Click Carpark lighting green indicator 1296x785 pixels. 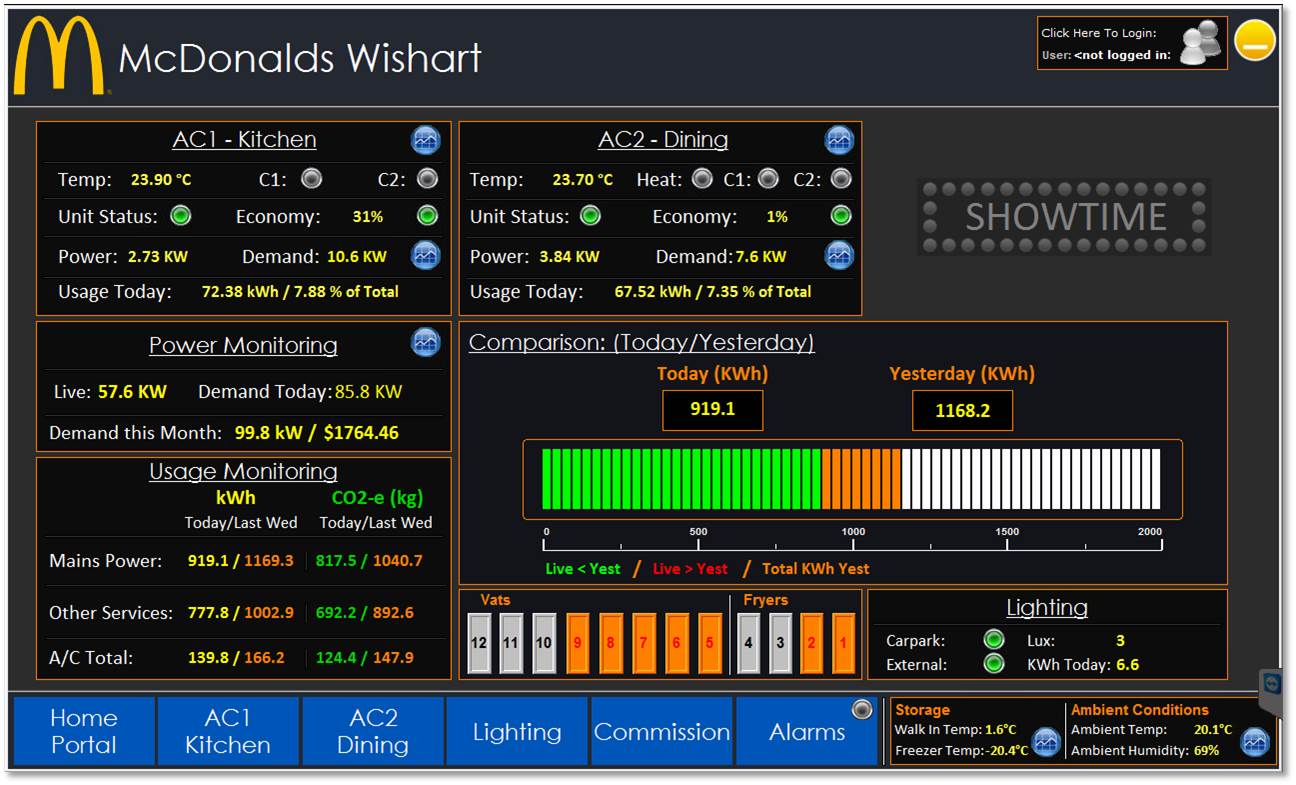993,640
